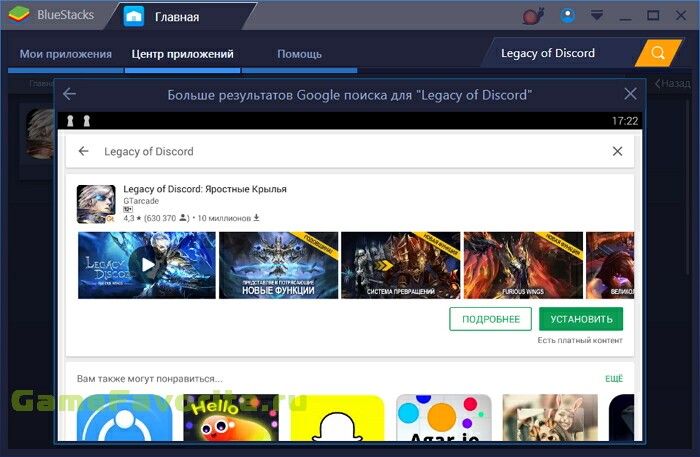Image resolution: width=700 pixels, height=457 pixels.
Task: Click the second keyhole notification icon
Action: (x=87, y=121)
